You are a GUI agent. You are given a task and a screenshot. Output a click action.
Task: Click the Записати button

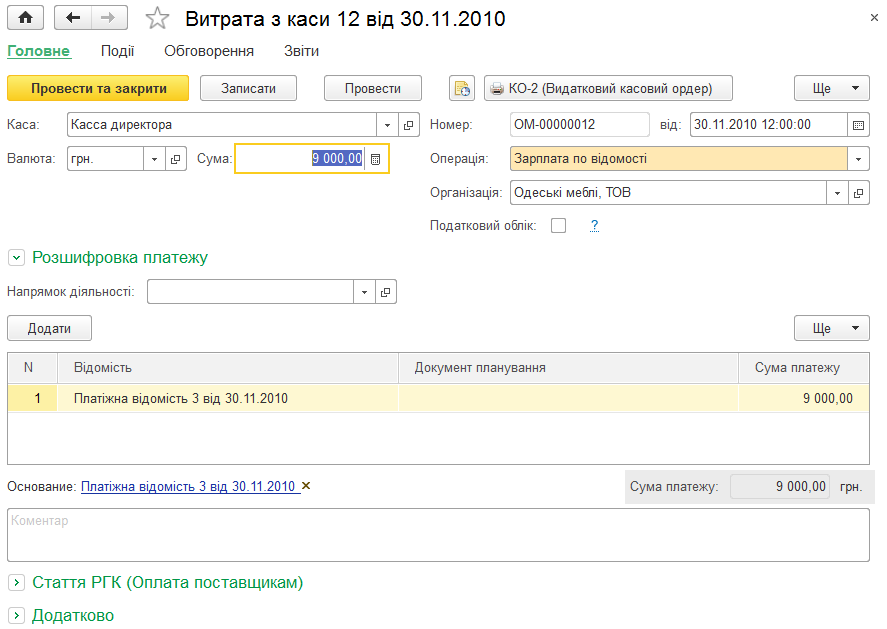(x=248, y=88)
